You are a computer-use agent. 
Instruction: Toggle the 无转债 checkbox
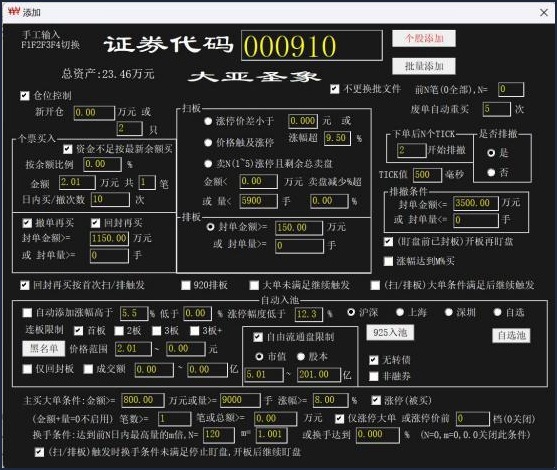(x=373, y=360)
